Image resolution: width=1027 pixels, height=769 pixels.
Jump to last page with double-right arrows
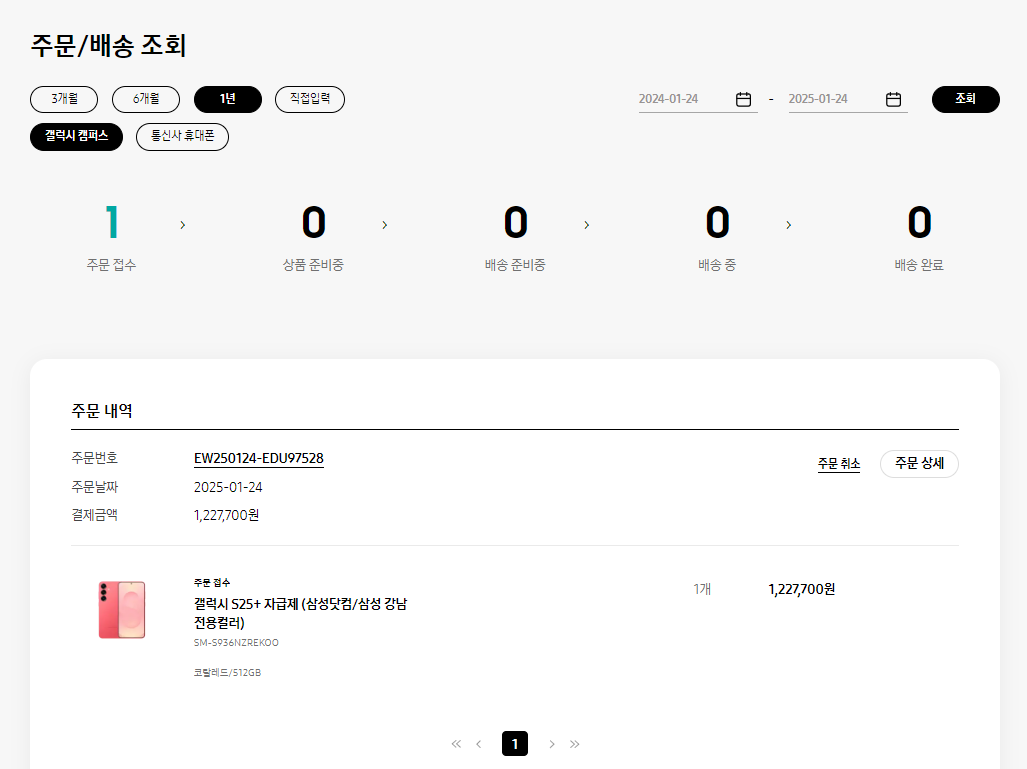tap(574, 743)
